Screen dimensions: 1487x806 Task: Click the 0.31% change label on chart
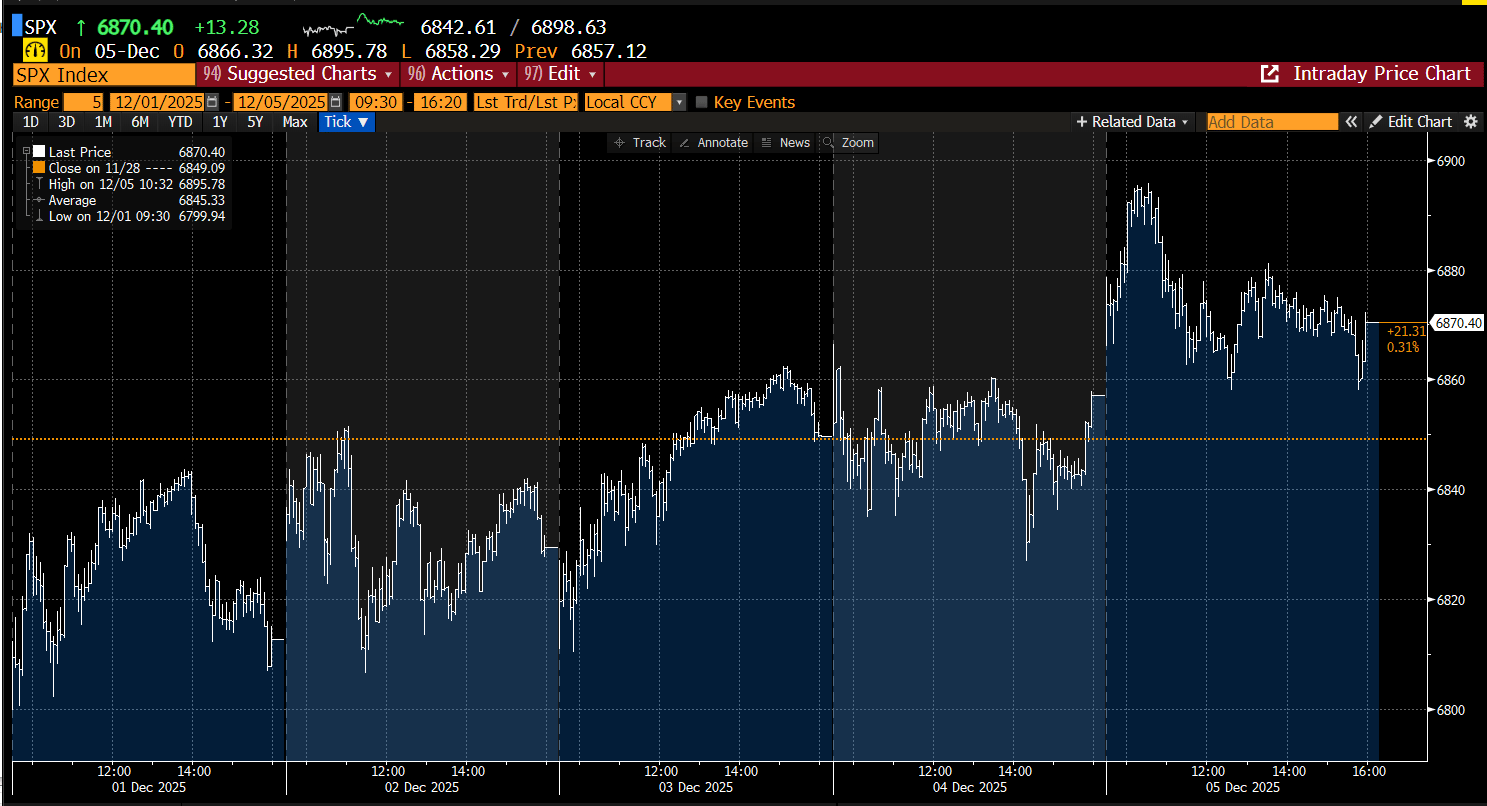pos(1402,347)
